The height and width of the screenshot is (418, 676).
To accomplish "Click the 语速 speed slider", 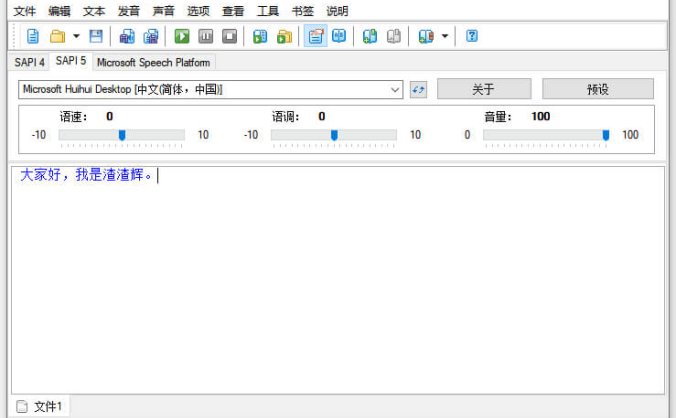I will (x=122, y=135).
